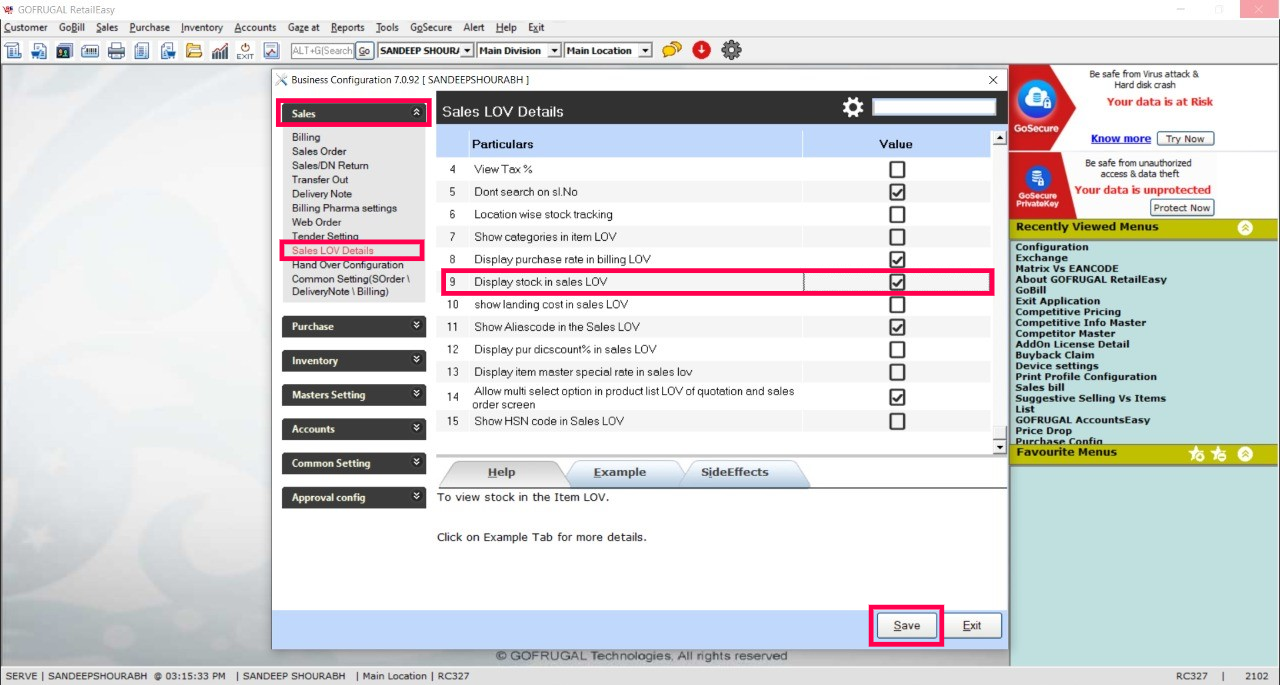
Task: Click the GoSecure cloud lock icon
Action: coord(1036,98)
